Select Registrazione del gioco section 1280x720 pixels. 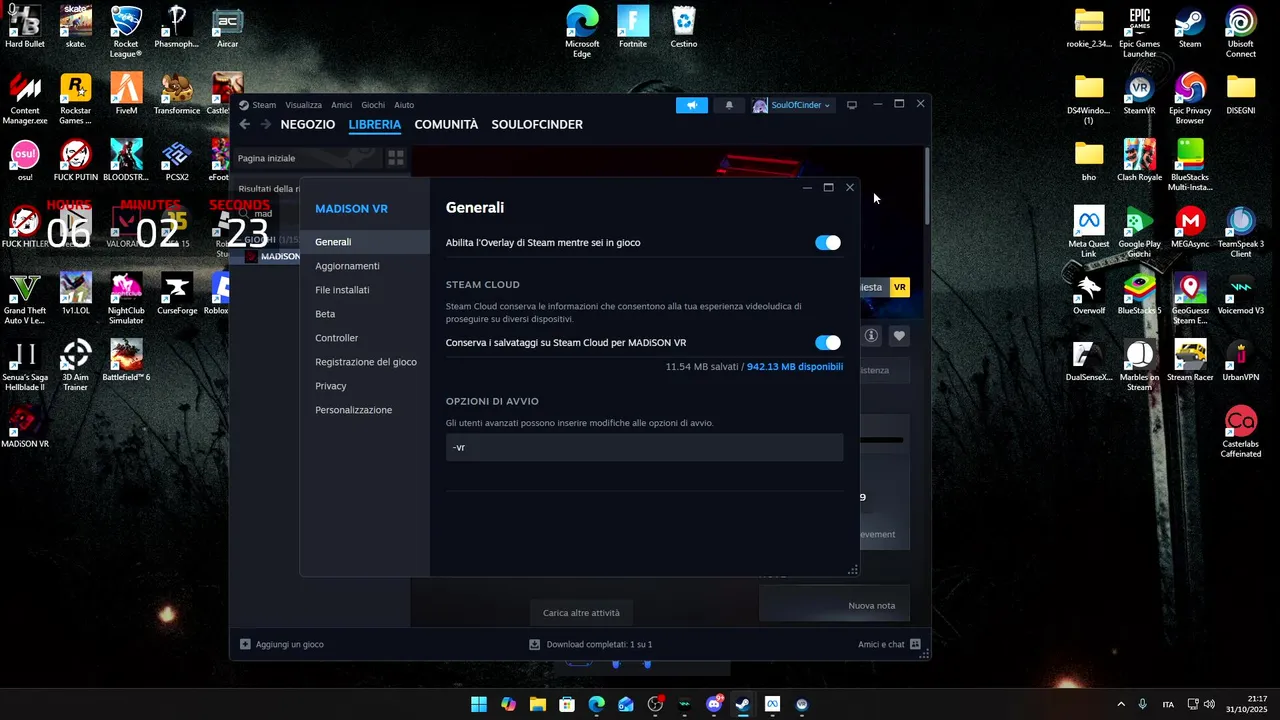coord(365,362)
